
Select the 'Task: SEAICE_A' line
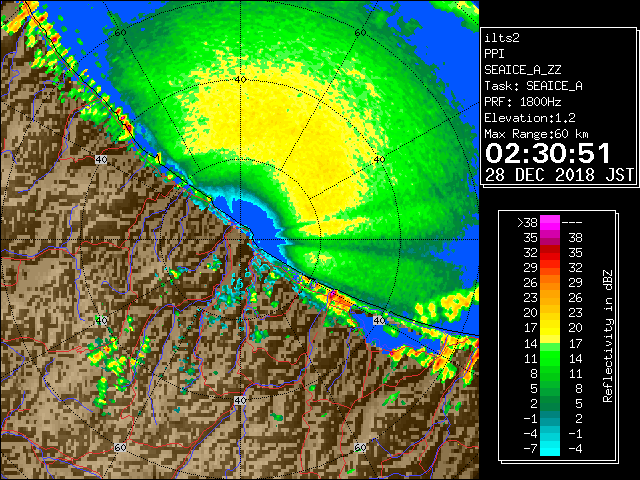pyautogui.click(x=533, y=86)
